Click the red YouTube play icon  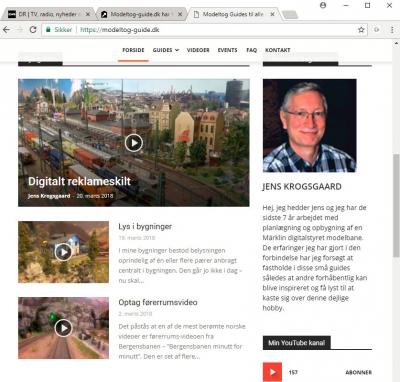[272, 372]
